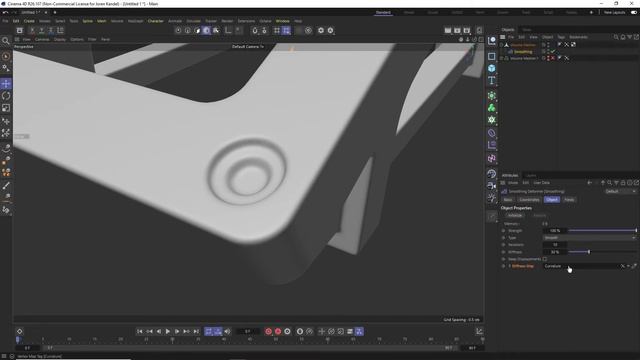Open Stiffness Map field arrow menu
The width and height of the screenshot is (640, 360).
(x=628, y=266)
